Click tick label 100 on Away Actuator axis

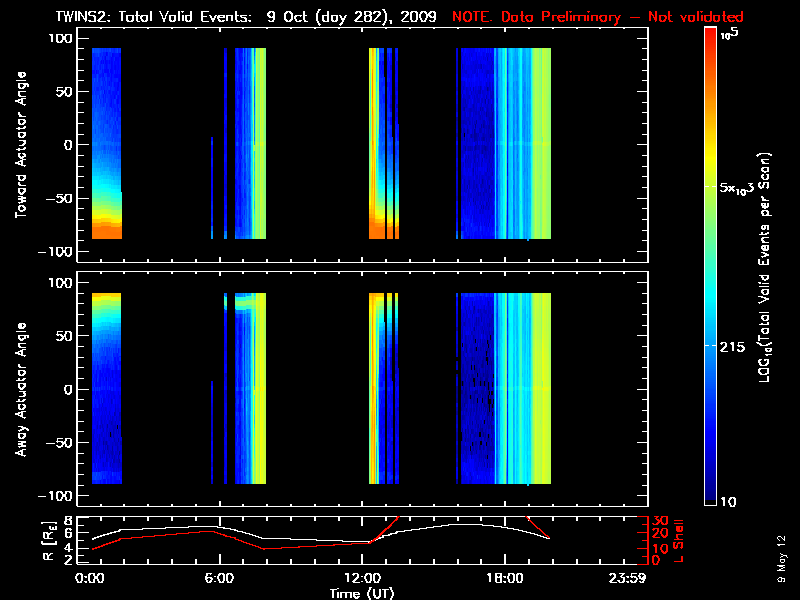(x=60, y=283)
